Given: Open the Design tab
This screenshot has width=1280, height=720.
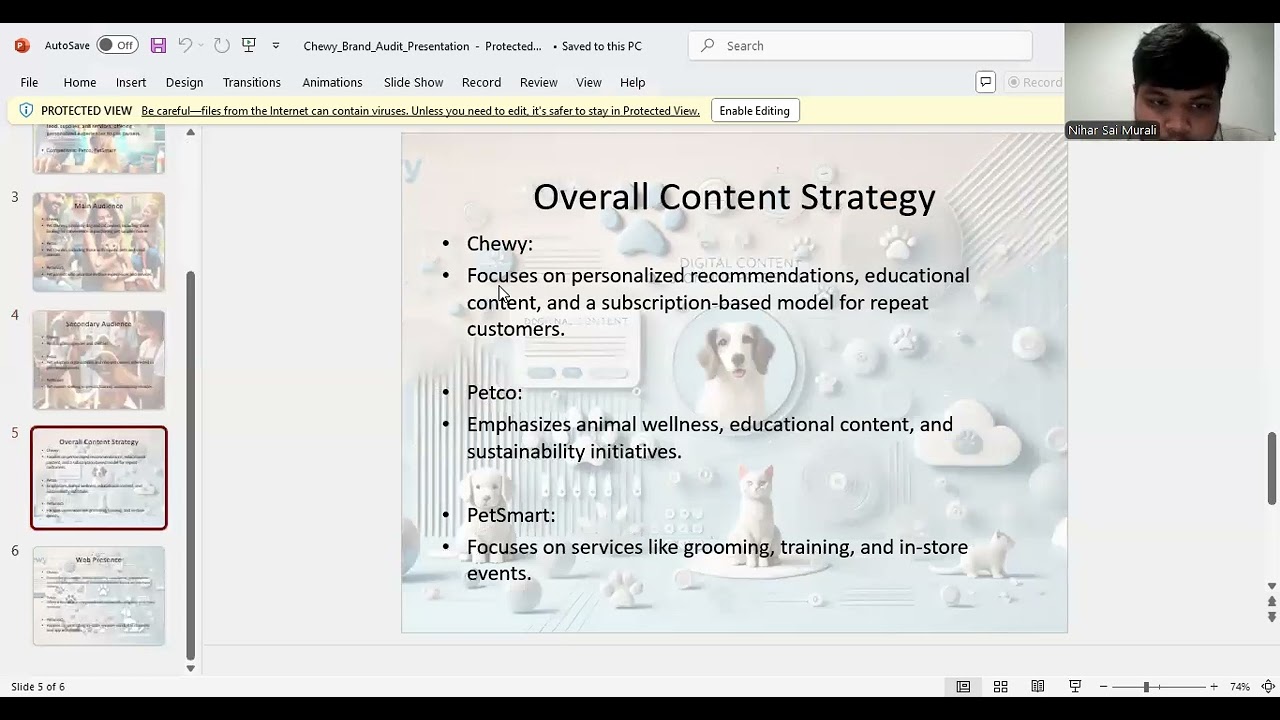Looking at the screenshot, I should [x=184, y=82].
